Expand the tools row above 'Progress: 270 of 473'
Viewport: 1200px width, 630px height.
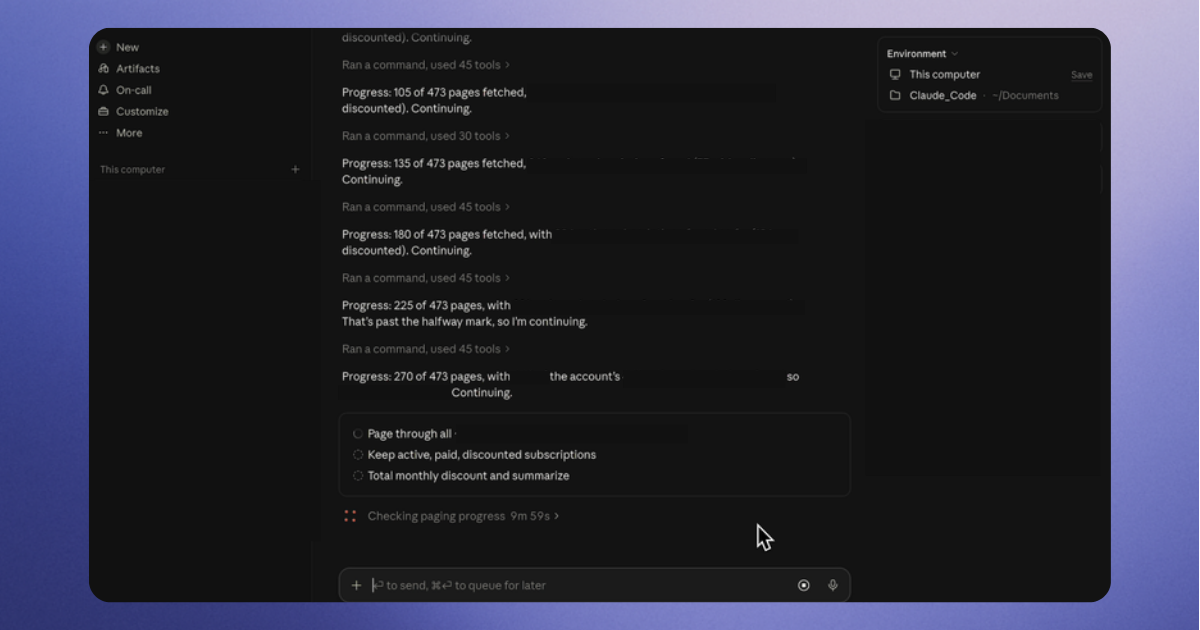(426, 349)
